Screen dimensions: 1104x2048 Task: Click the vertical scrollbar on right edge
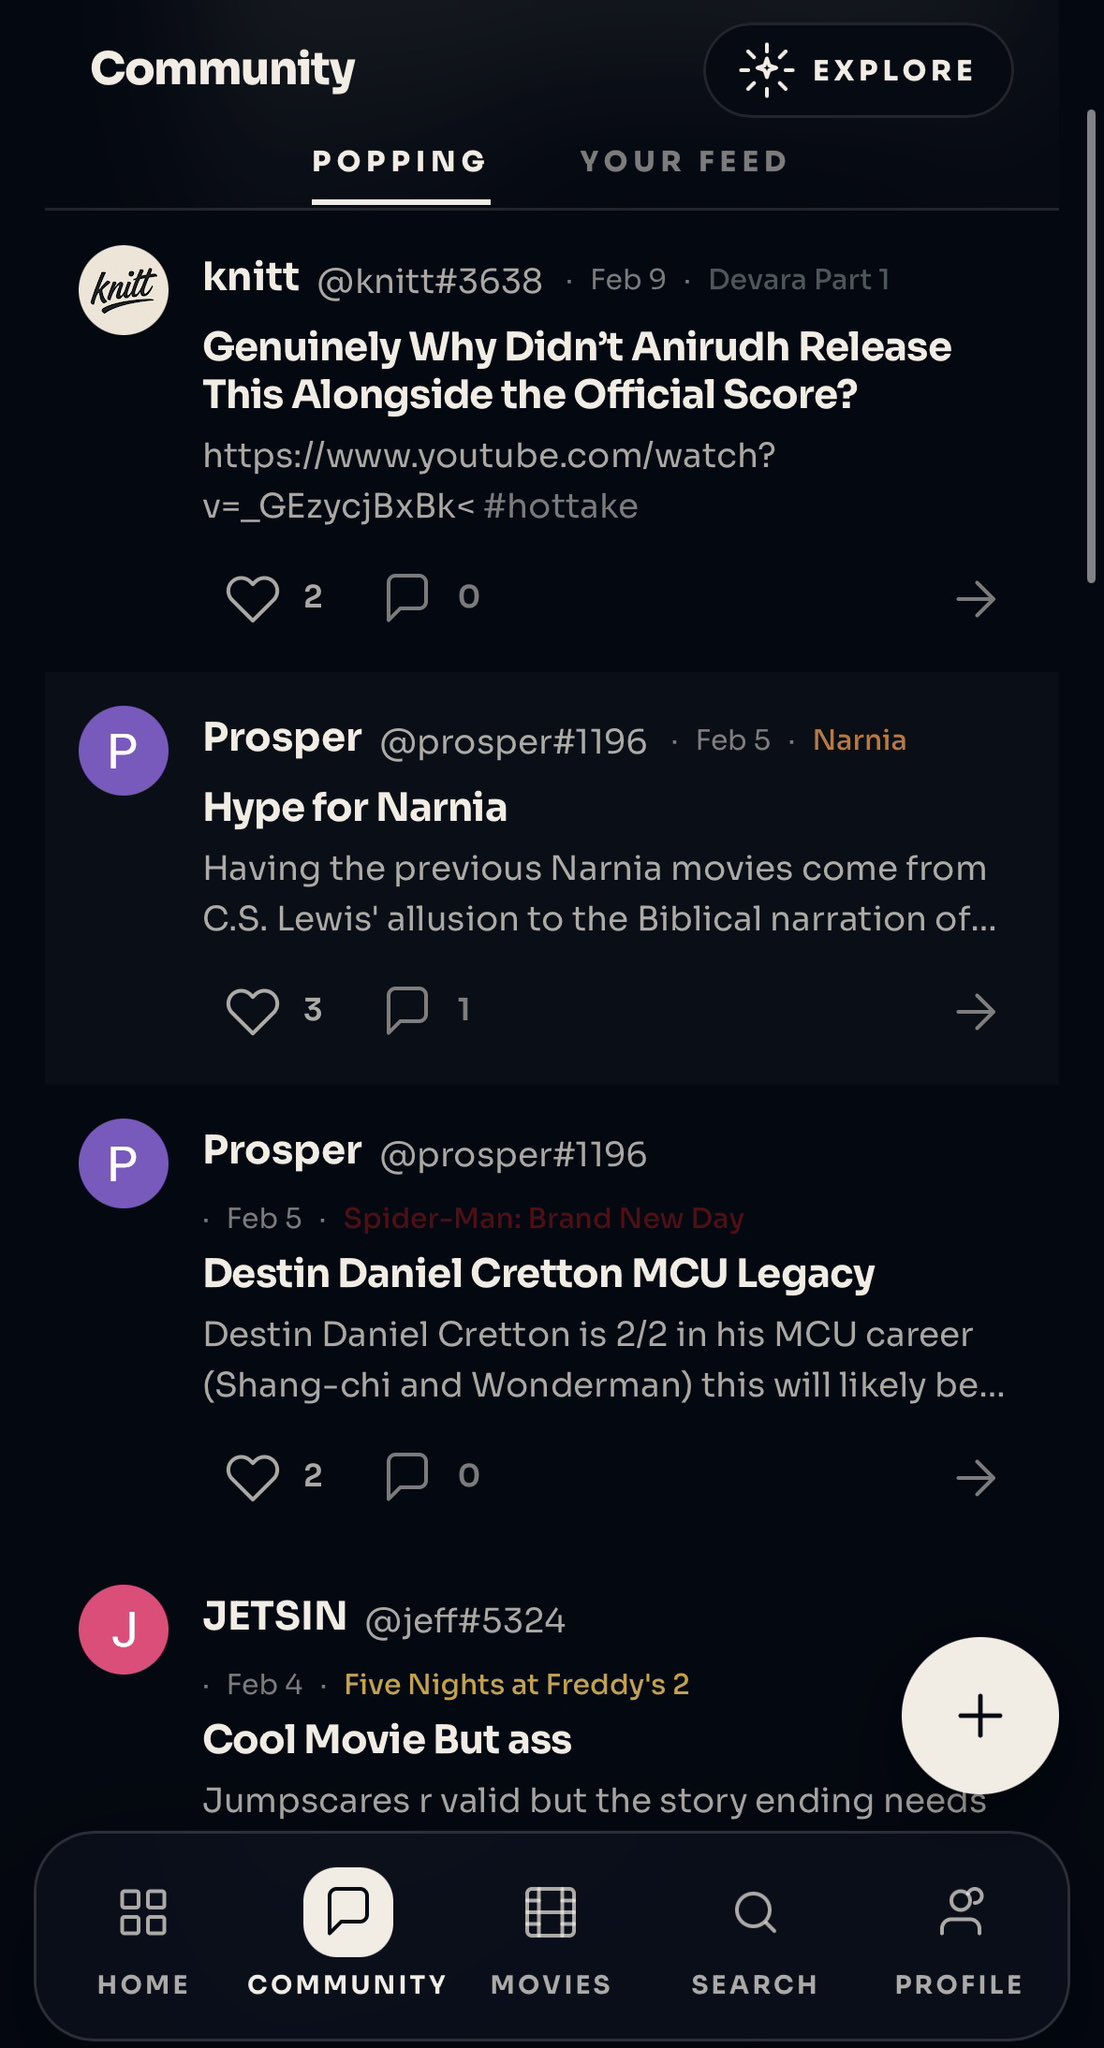point(1091,345)
